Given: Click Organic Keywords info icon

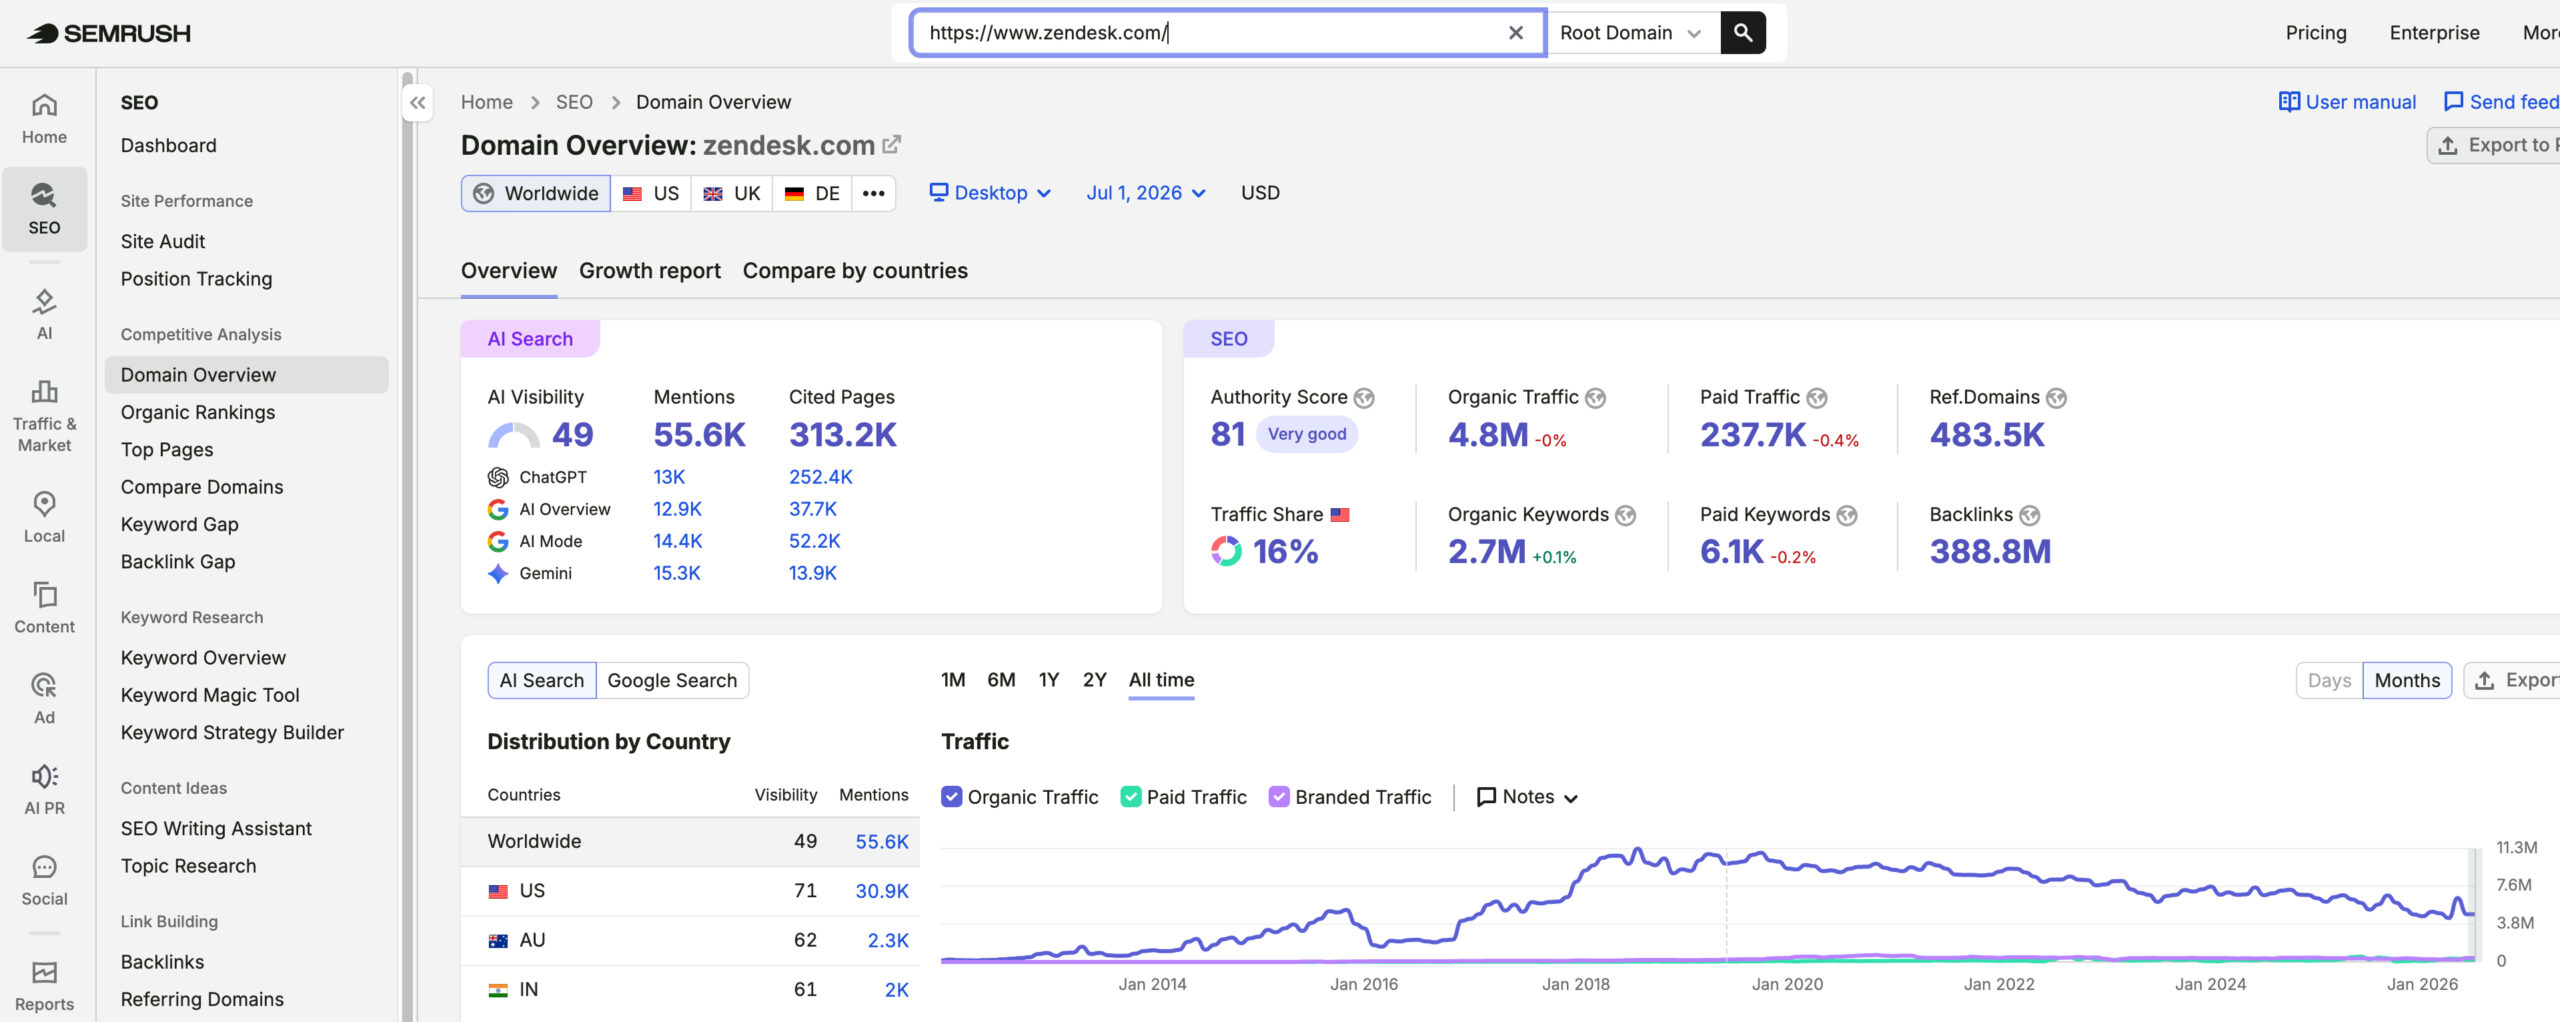Looking at the screenshot, I should [x=1626, y=515].
